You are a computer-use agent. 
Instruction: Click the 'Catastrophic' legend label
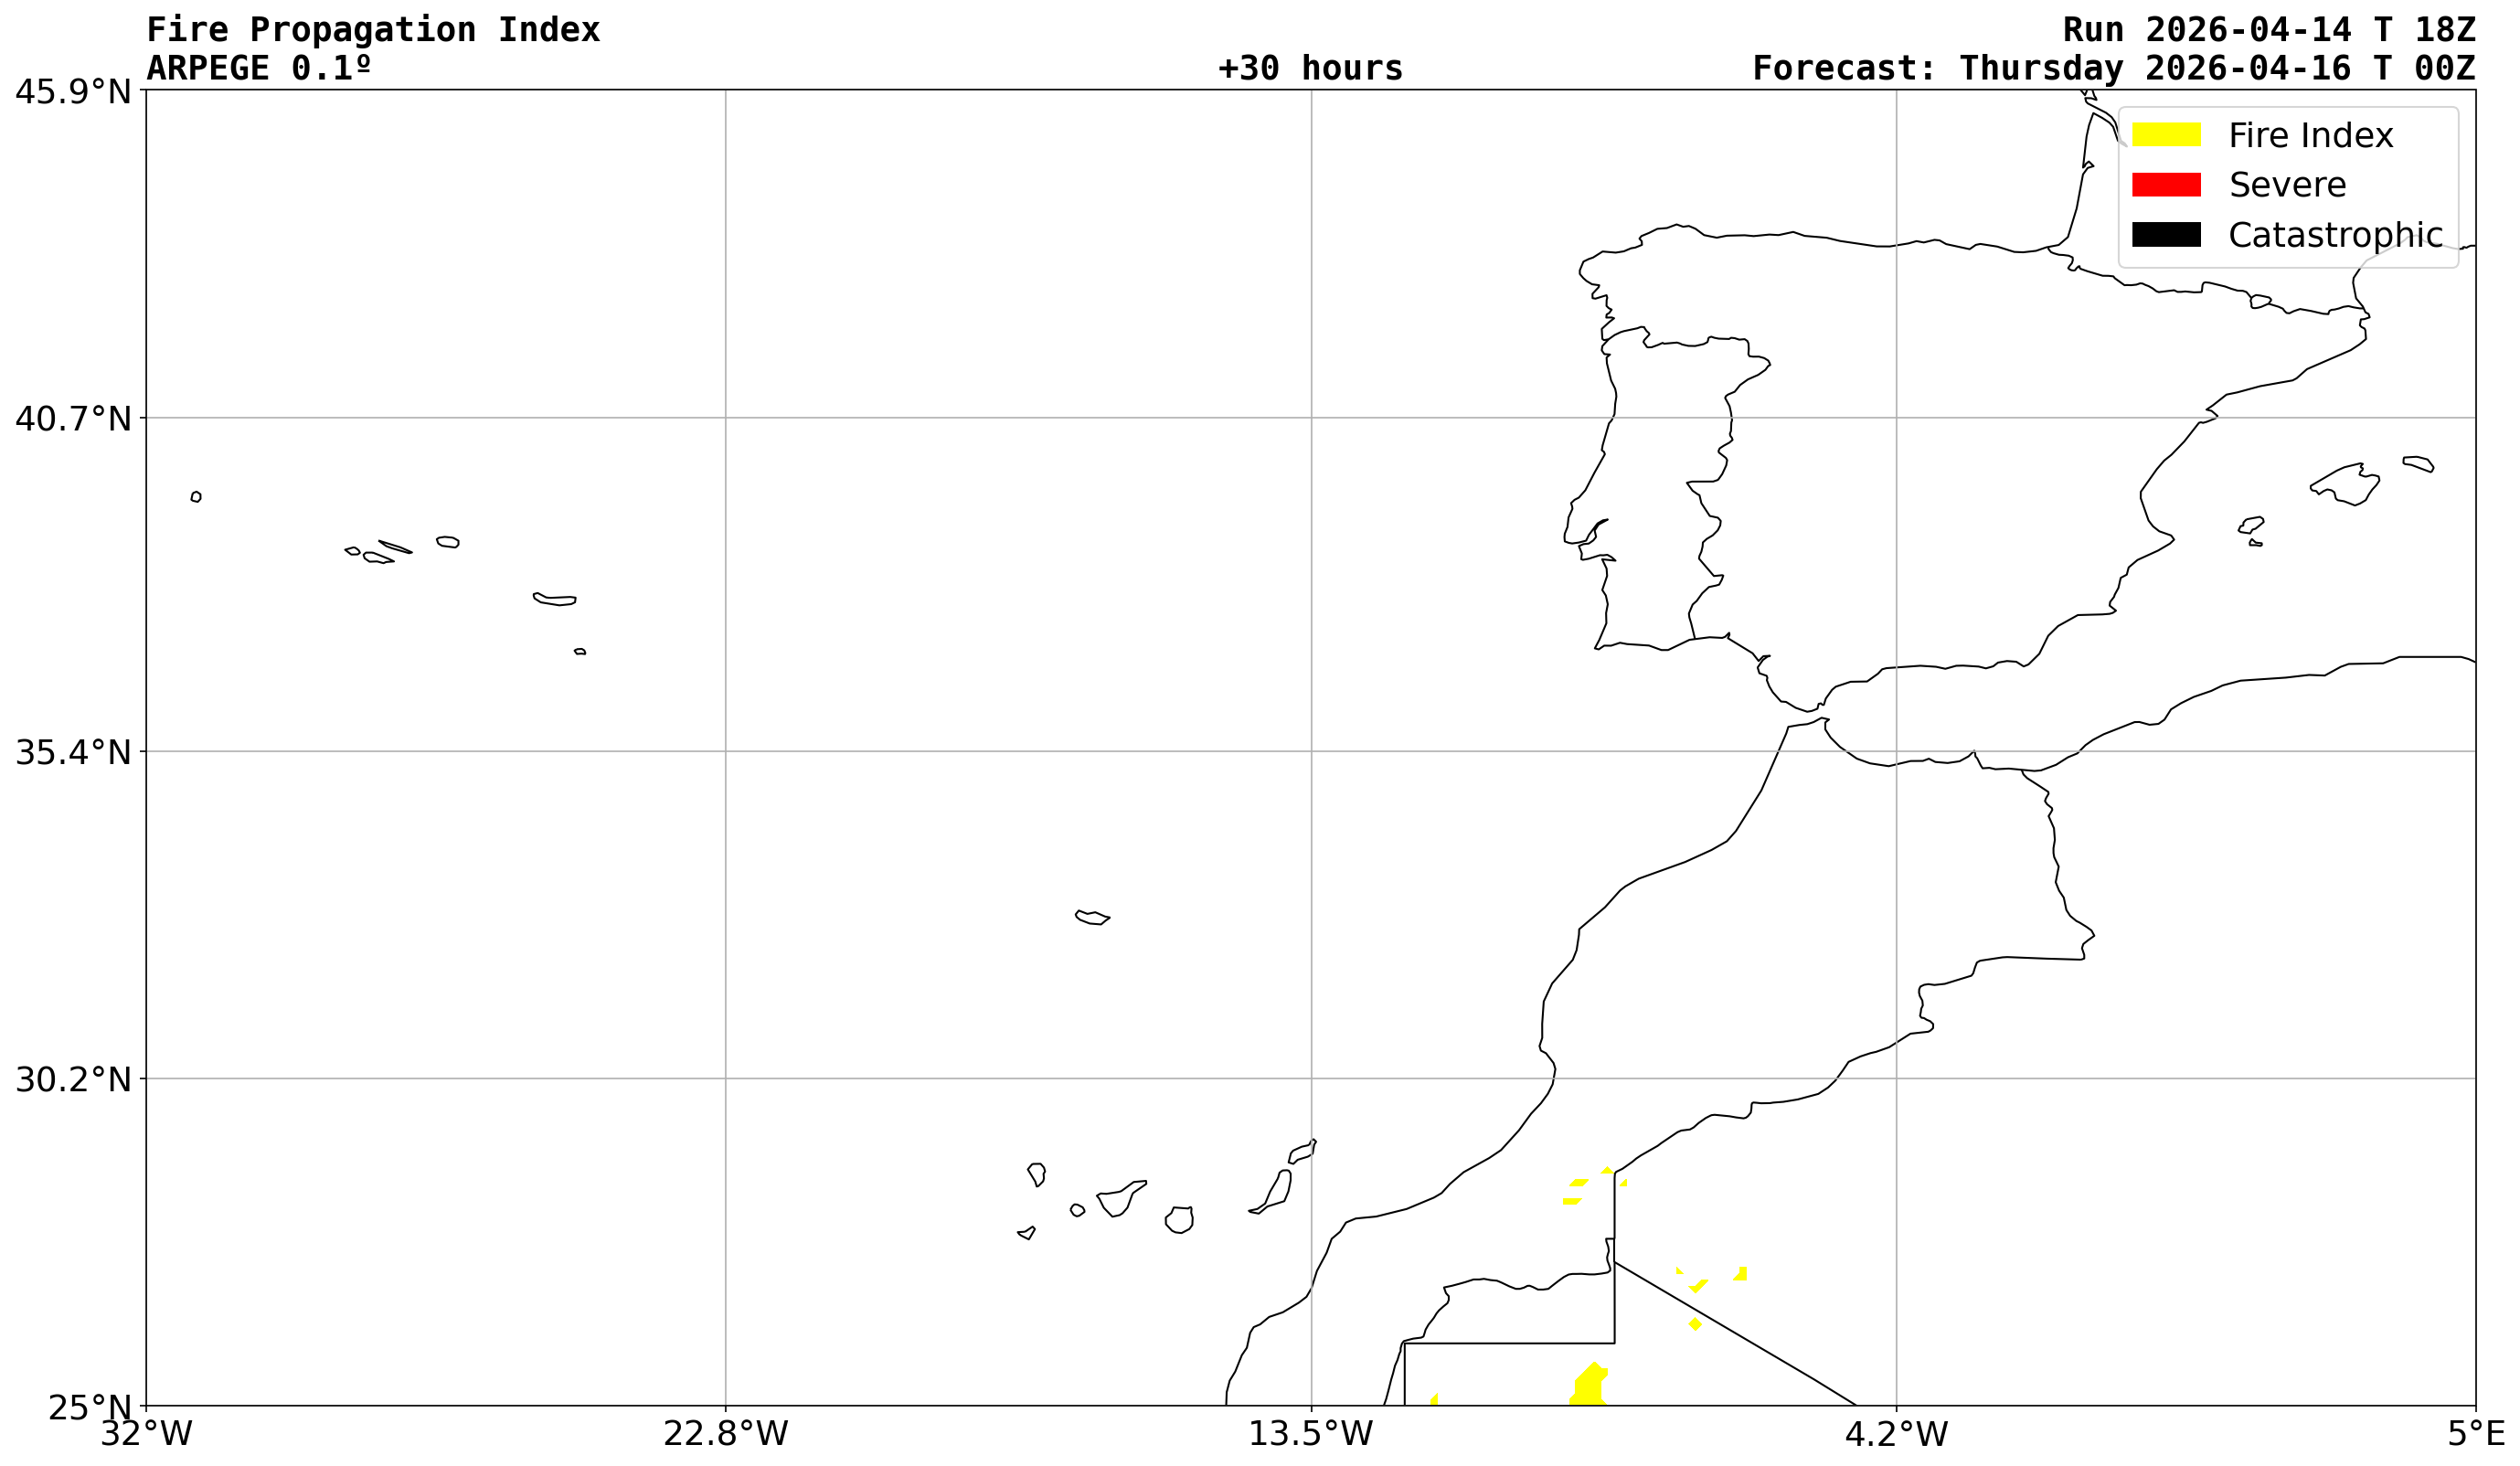(x=2335, y=235)
